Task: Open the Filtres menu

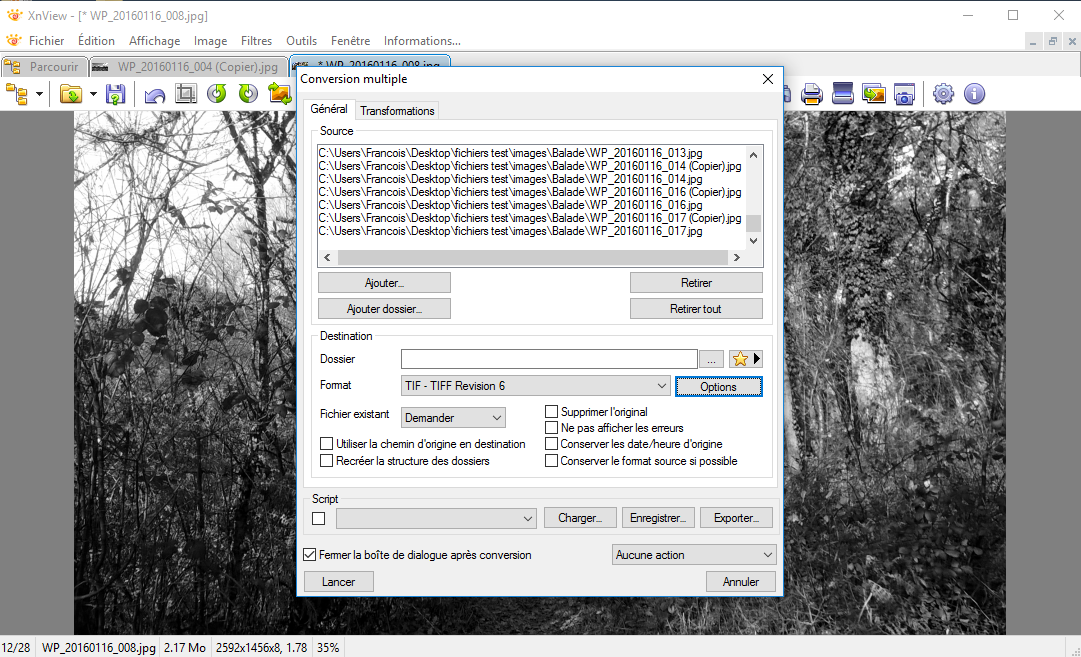Action: point(256,41)
